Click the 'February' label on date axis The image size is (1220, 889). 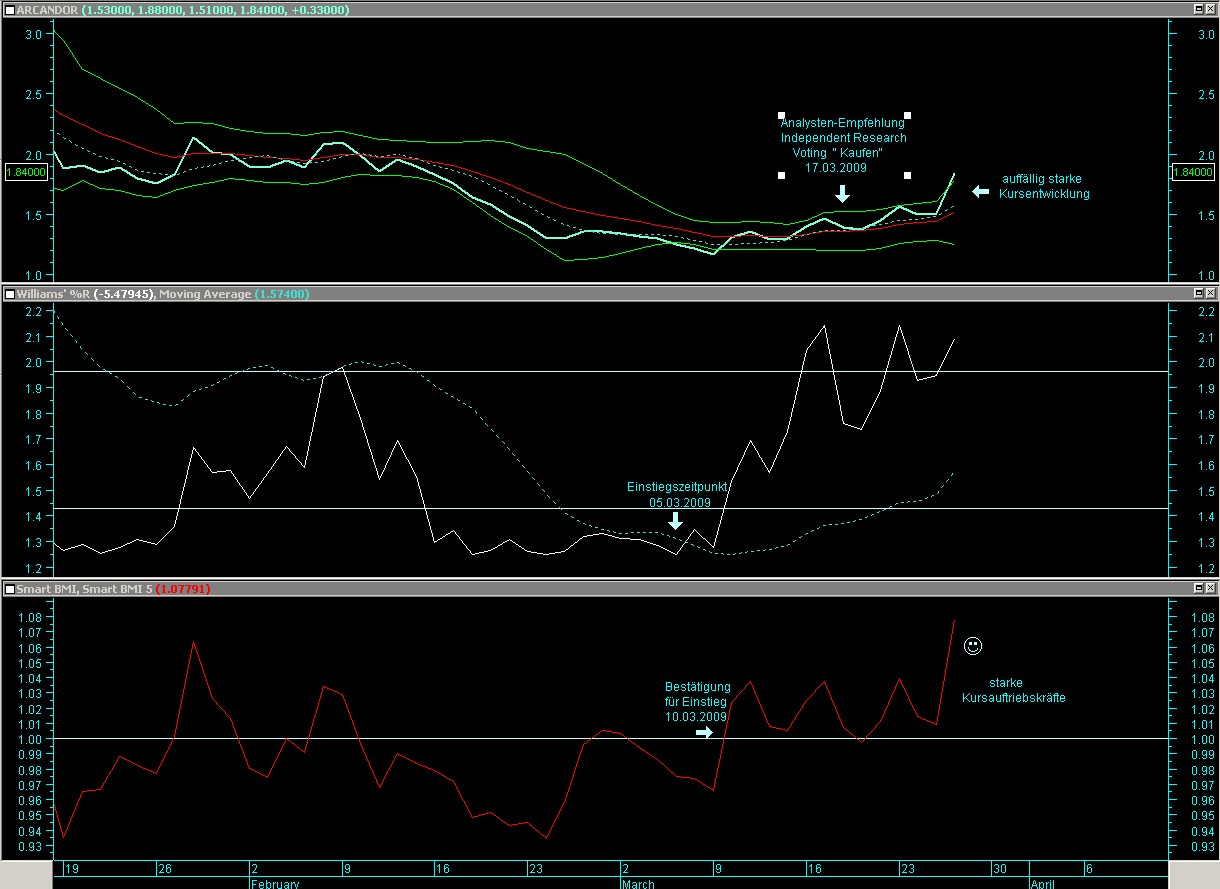(274, 883)
